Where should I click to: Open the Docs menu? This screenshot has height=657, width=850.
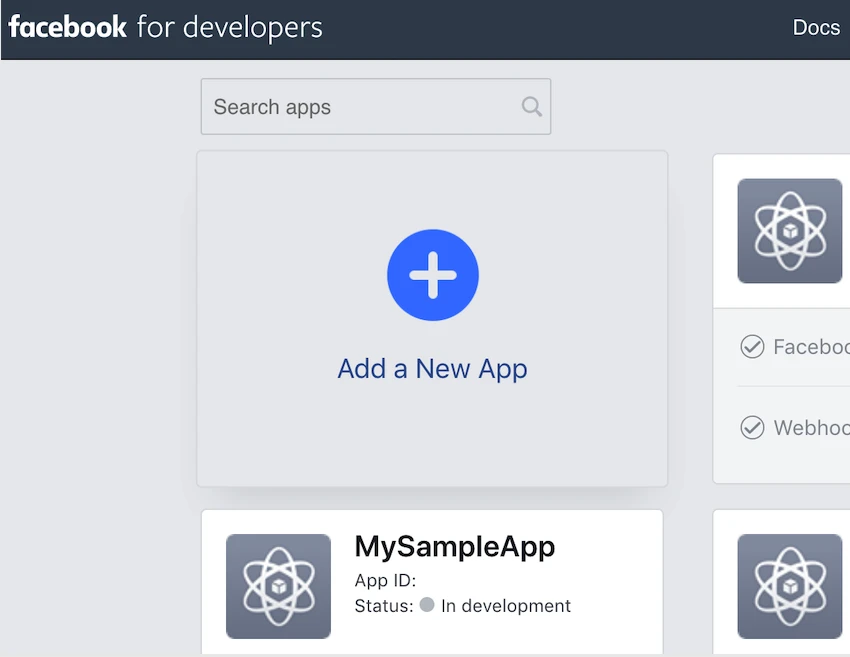point(816,27)
